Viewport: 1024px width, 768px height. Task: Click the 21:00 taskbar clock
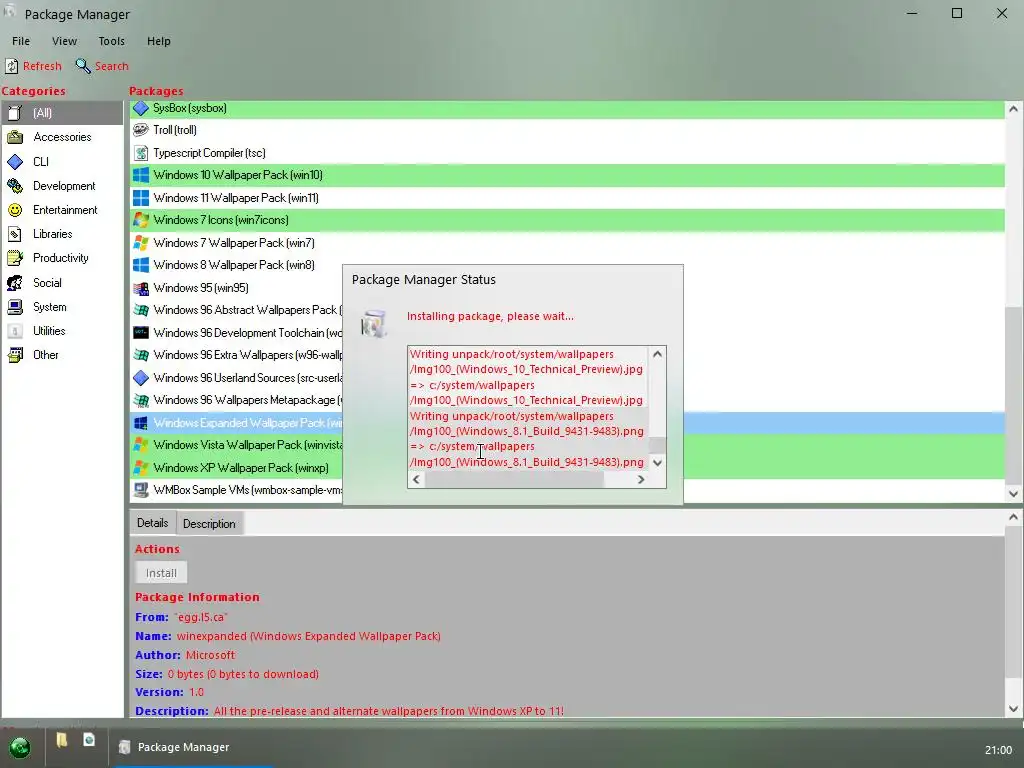(998, 750)
